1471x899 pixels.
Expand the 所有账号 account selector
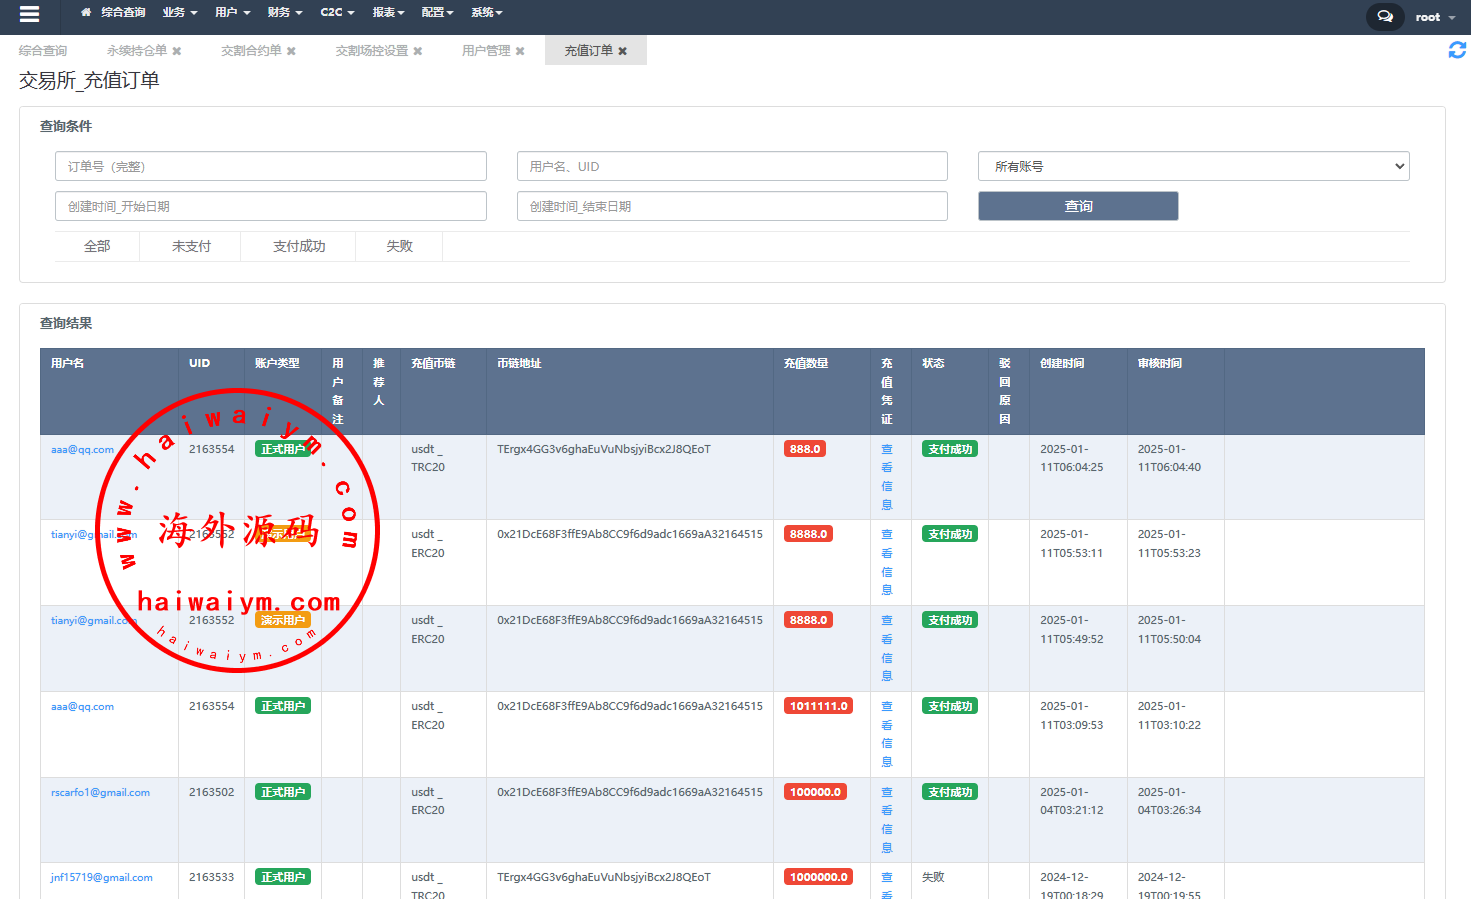click(1193, 167)
